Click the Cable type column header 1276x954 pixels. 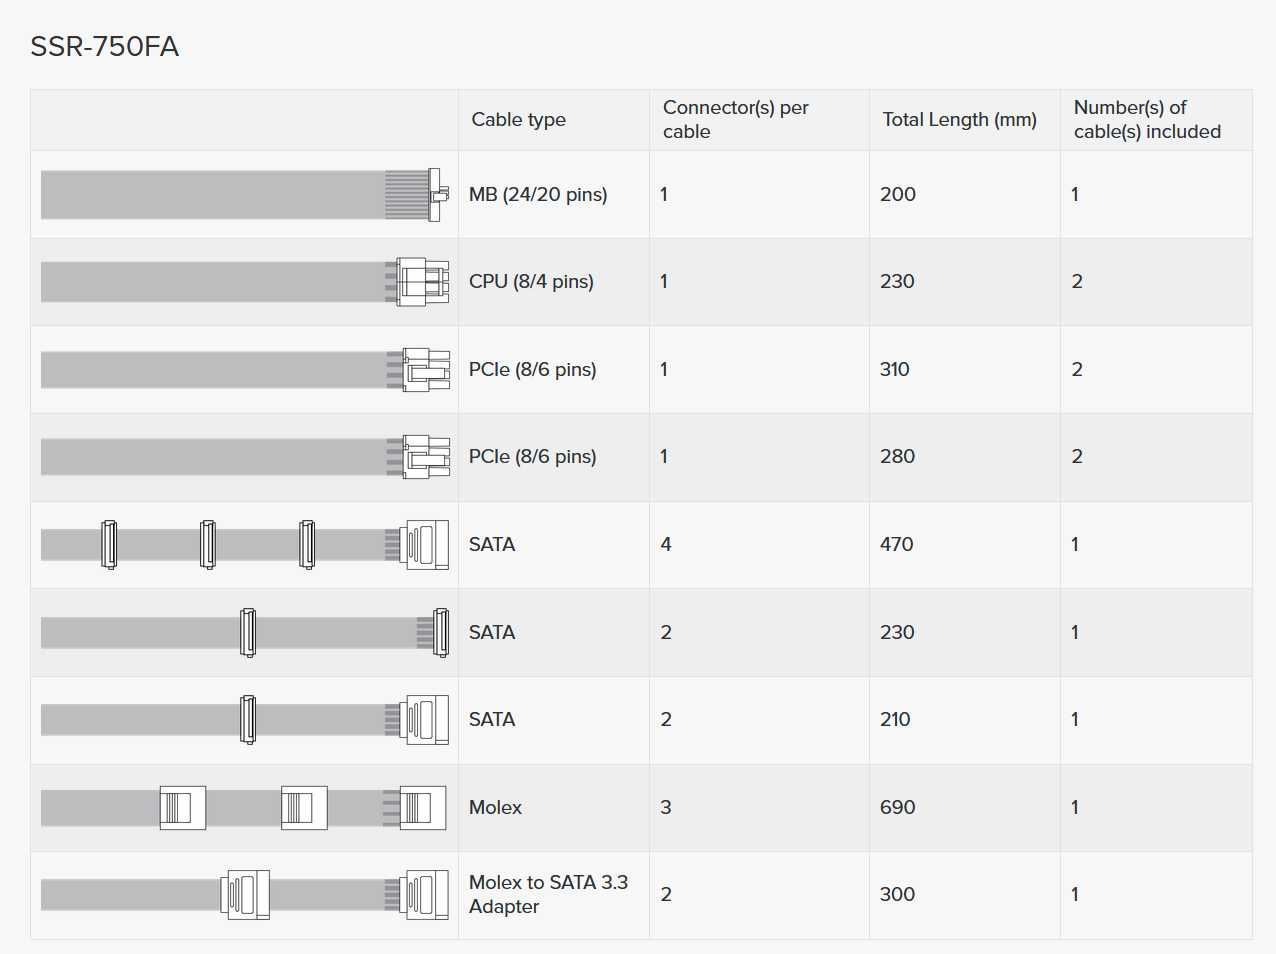pos(518,119)
